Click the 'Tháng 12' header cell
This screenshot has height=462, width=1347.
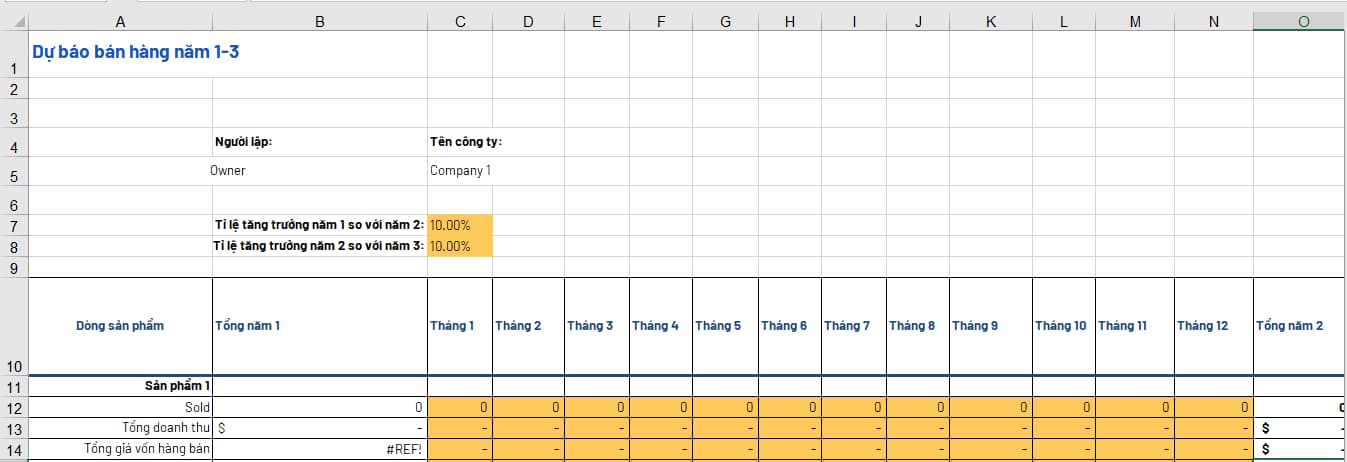pos(1213,326)
